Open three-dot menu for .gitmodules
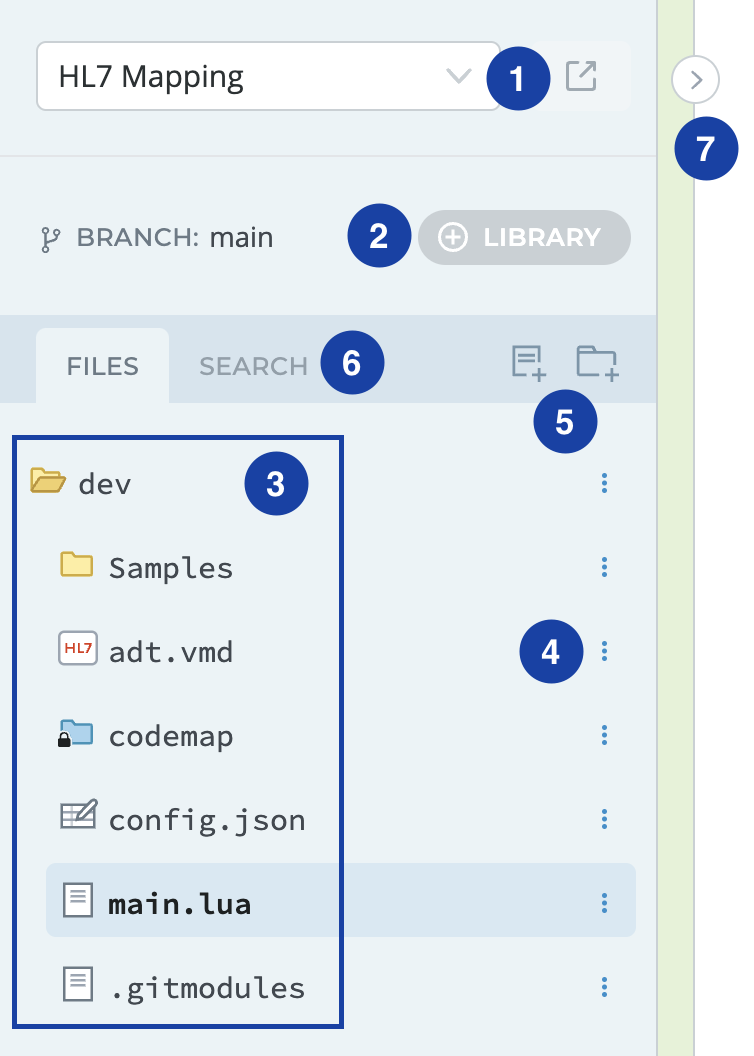The width and height of the screenshot is (754, 1056). 604,988
